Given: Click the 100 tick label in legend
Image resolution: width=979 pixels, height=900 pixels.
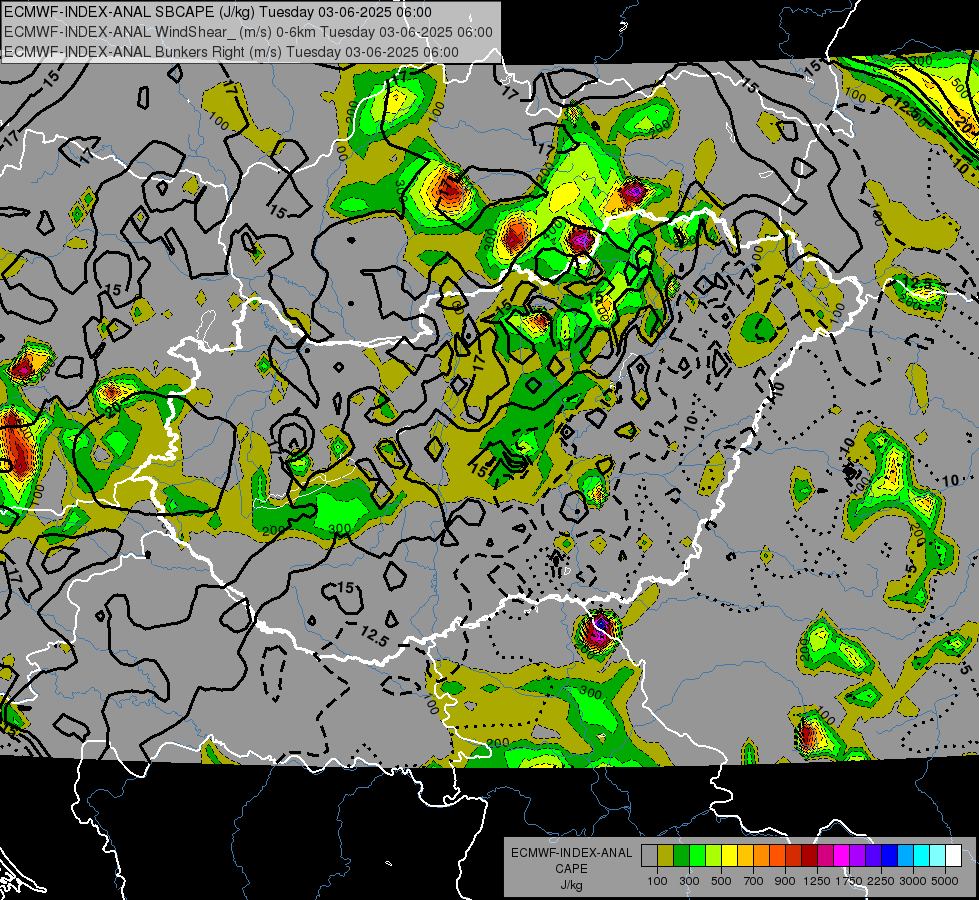Looking at the screenshot, I should pos(657,881).
